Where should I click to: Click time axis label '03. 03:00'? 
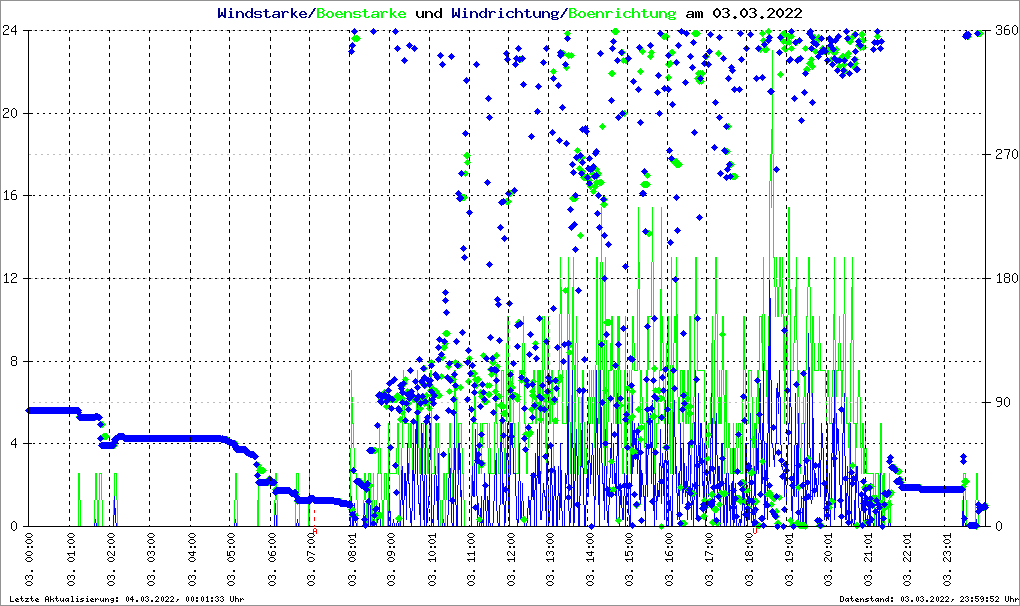(x=150, y=560)
